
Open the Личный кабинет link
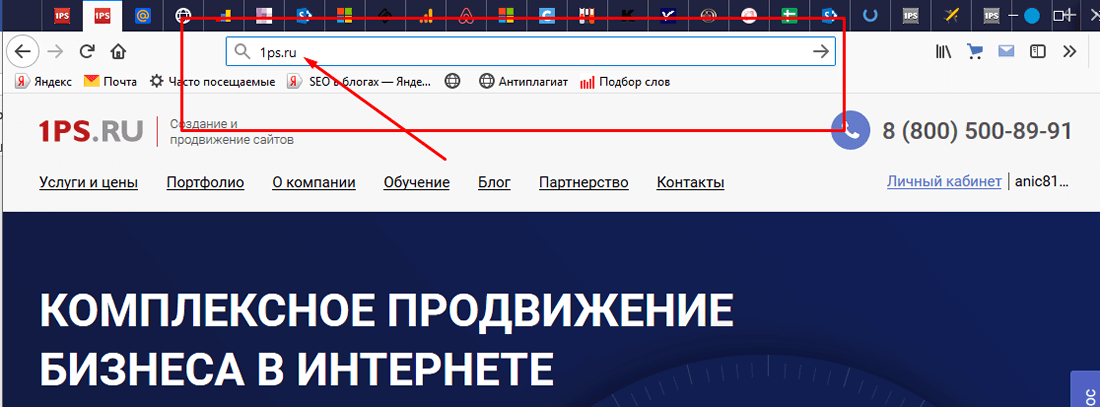tap(944, 182)
